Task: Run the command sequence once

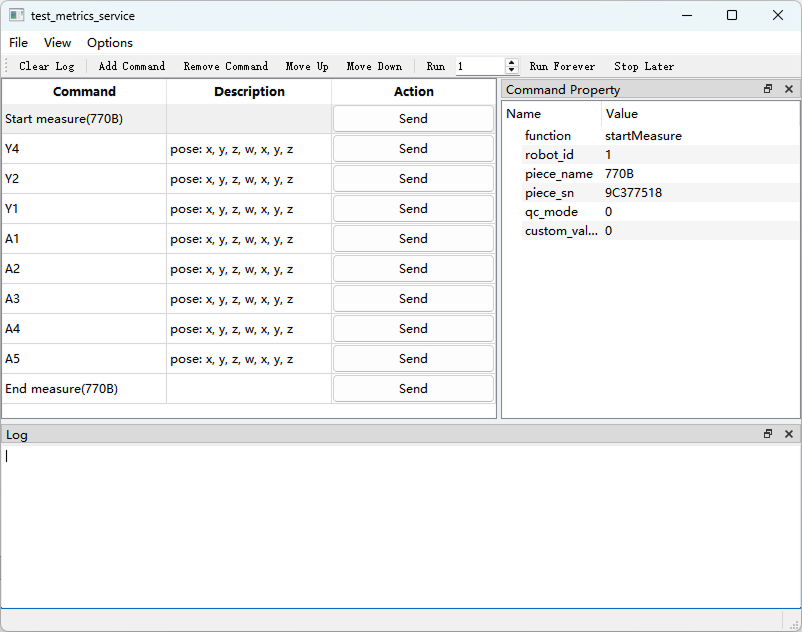Action: 435,66
